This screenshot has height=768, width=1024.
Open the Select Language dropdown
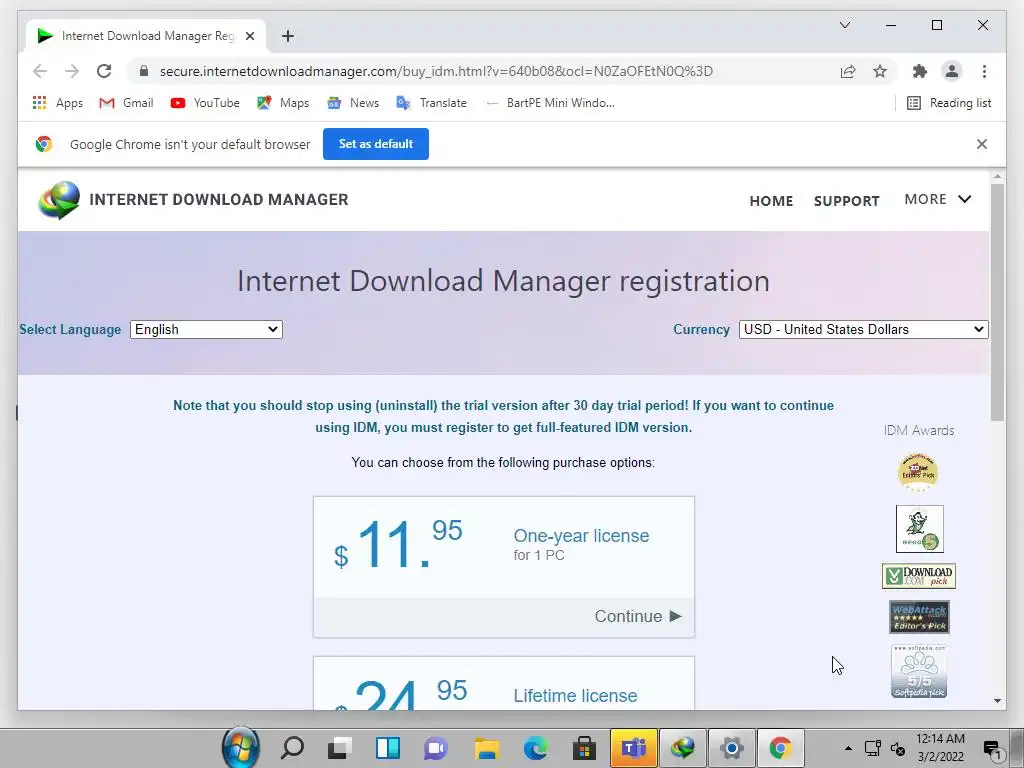pos(206,329)
